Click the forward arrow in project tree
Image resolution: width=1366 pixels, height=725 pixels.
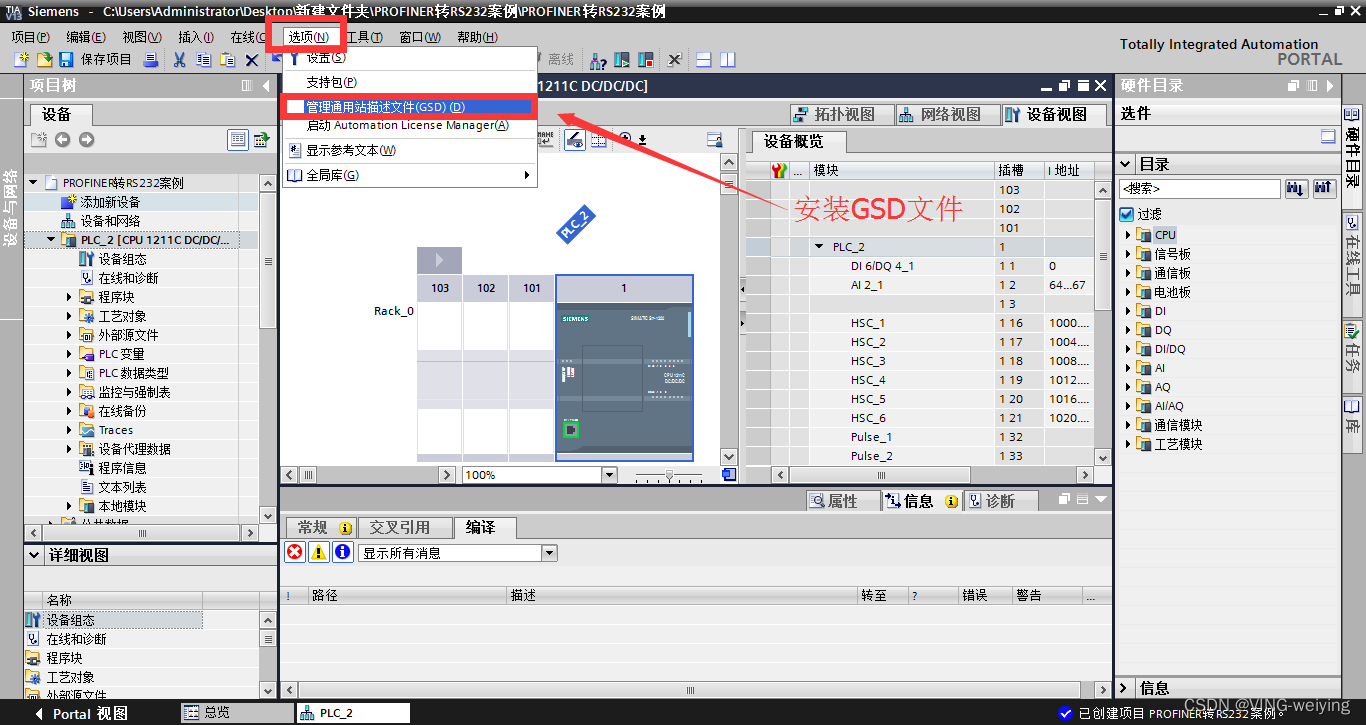87,139
